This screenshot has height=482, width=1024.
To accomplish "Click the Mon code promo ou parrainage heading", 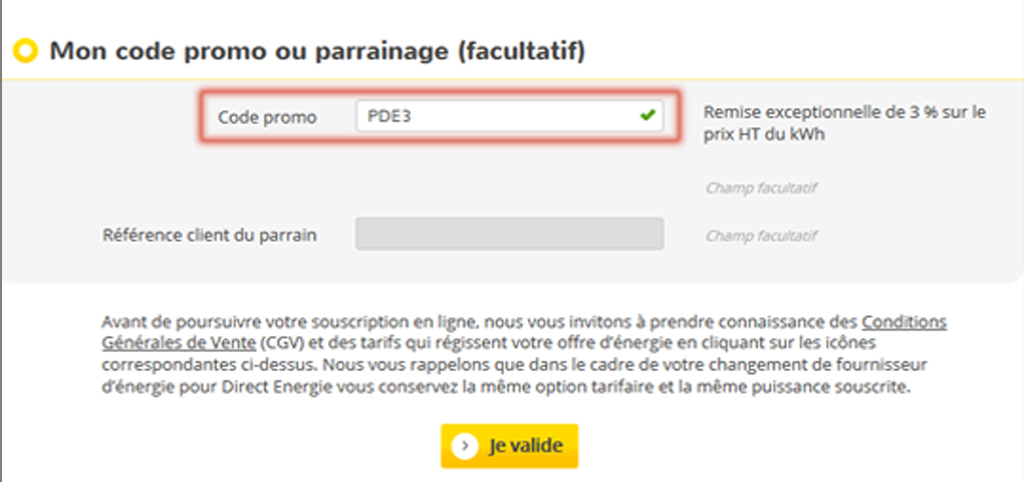I will [317, 51].
